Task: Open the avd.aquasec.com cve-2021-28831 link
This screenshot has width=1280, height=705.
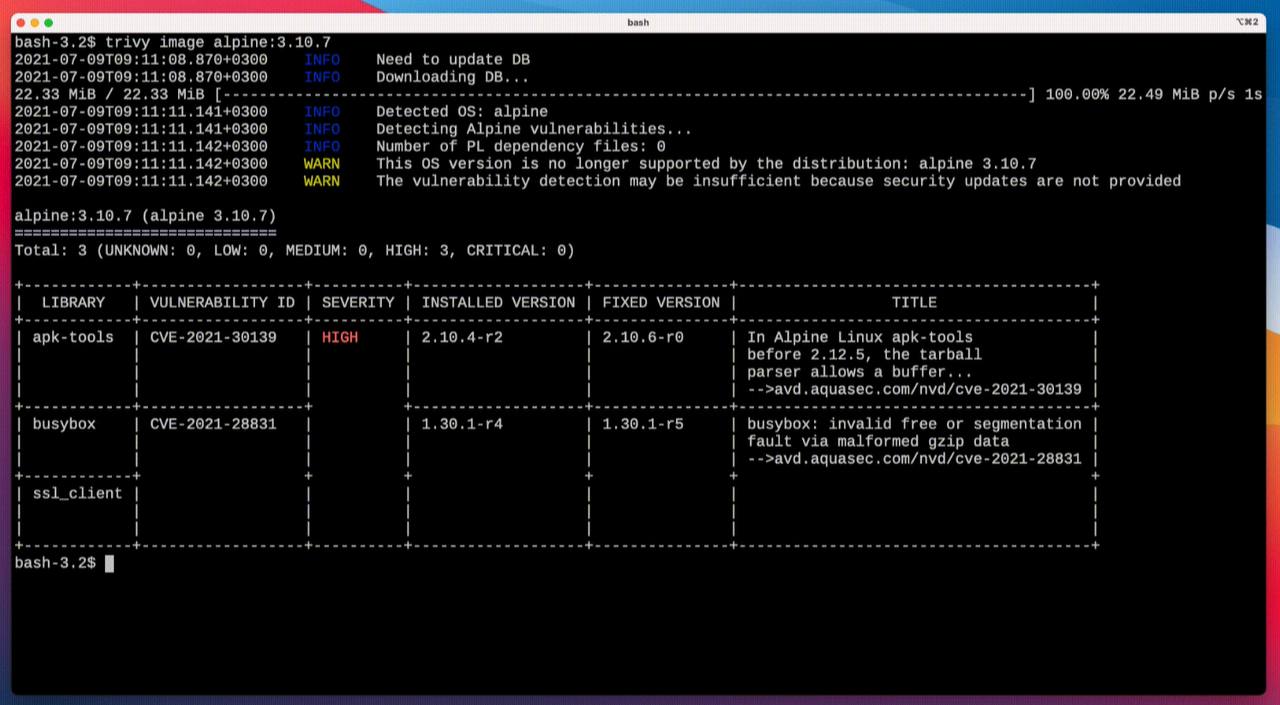Action: [914, 459]
